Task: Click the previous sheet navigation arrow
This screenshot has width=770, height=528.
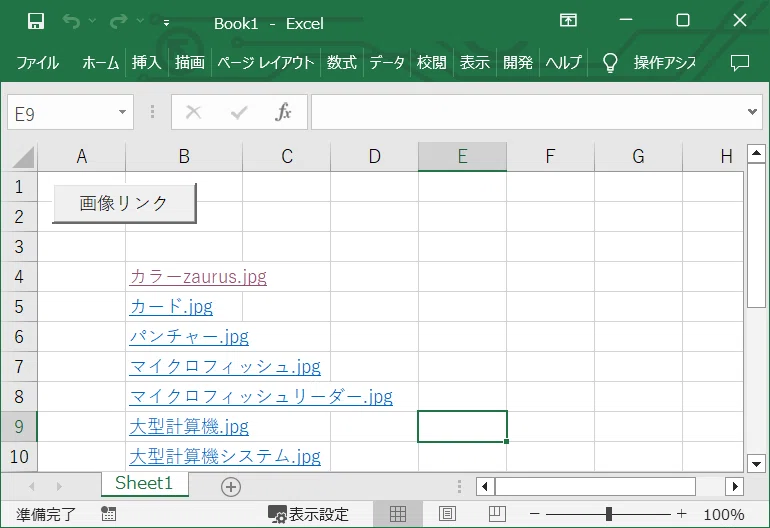Action: (x=31, y=487)
